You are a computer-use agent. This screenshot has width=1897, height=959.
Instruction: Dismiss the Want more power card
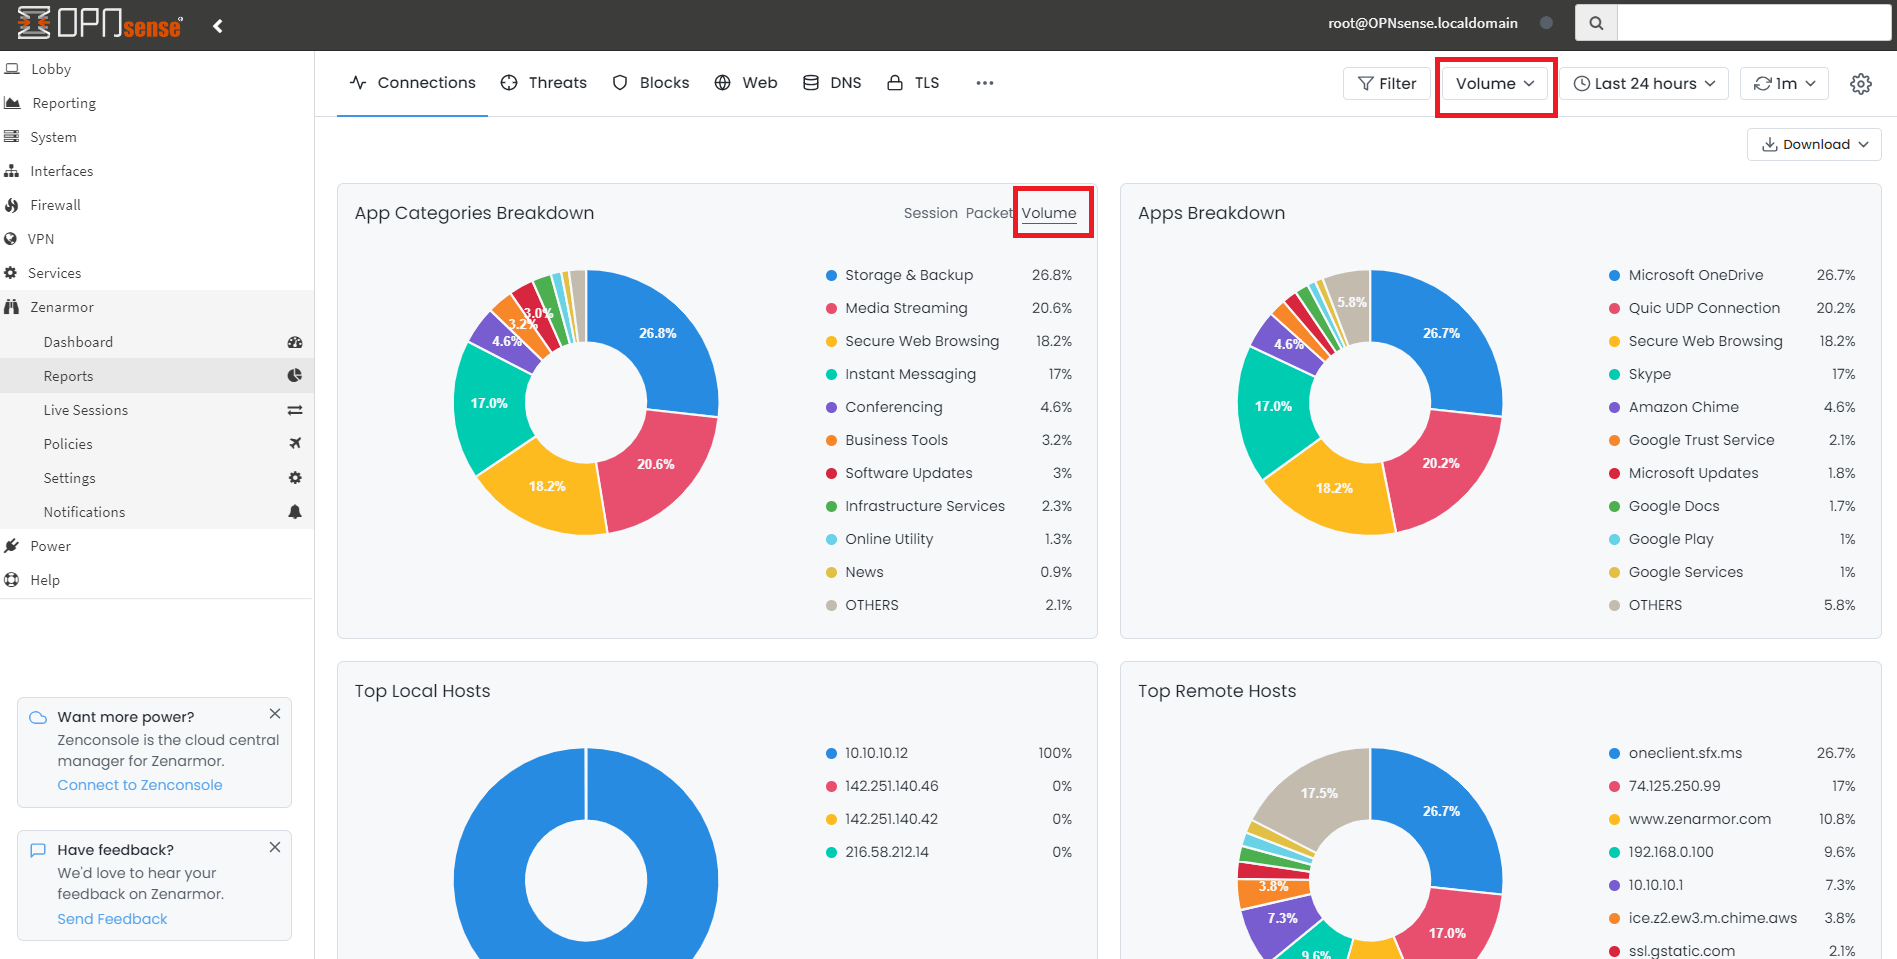275,714
